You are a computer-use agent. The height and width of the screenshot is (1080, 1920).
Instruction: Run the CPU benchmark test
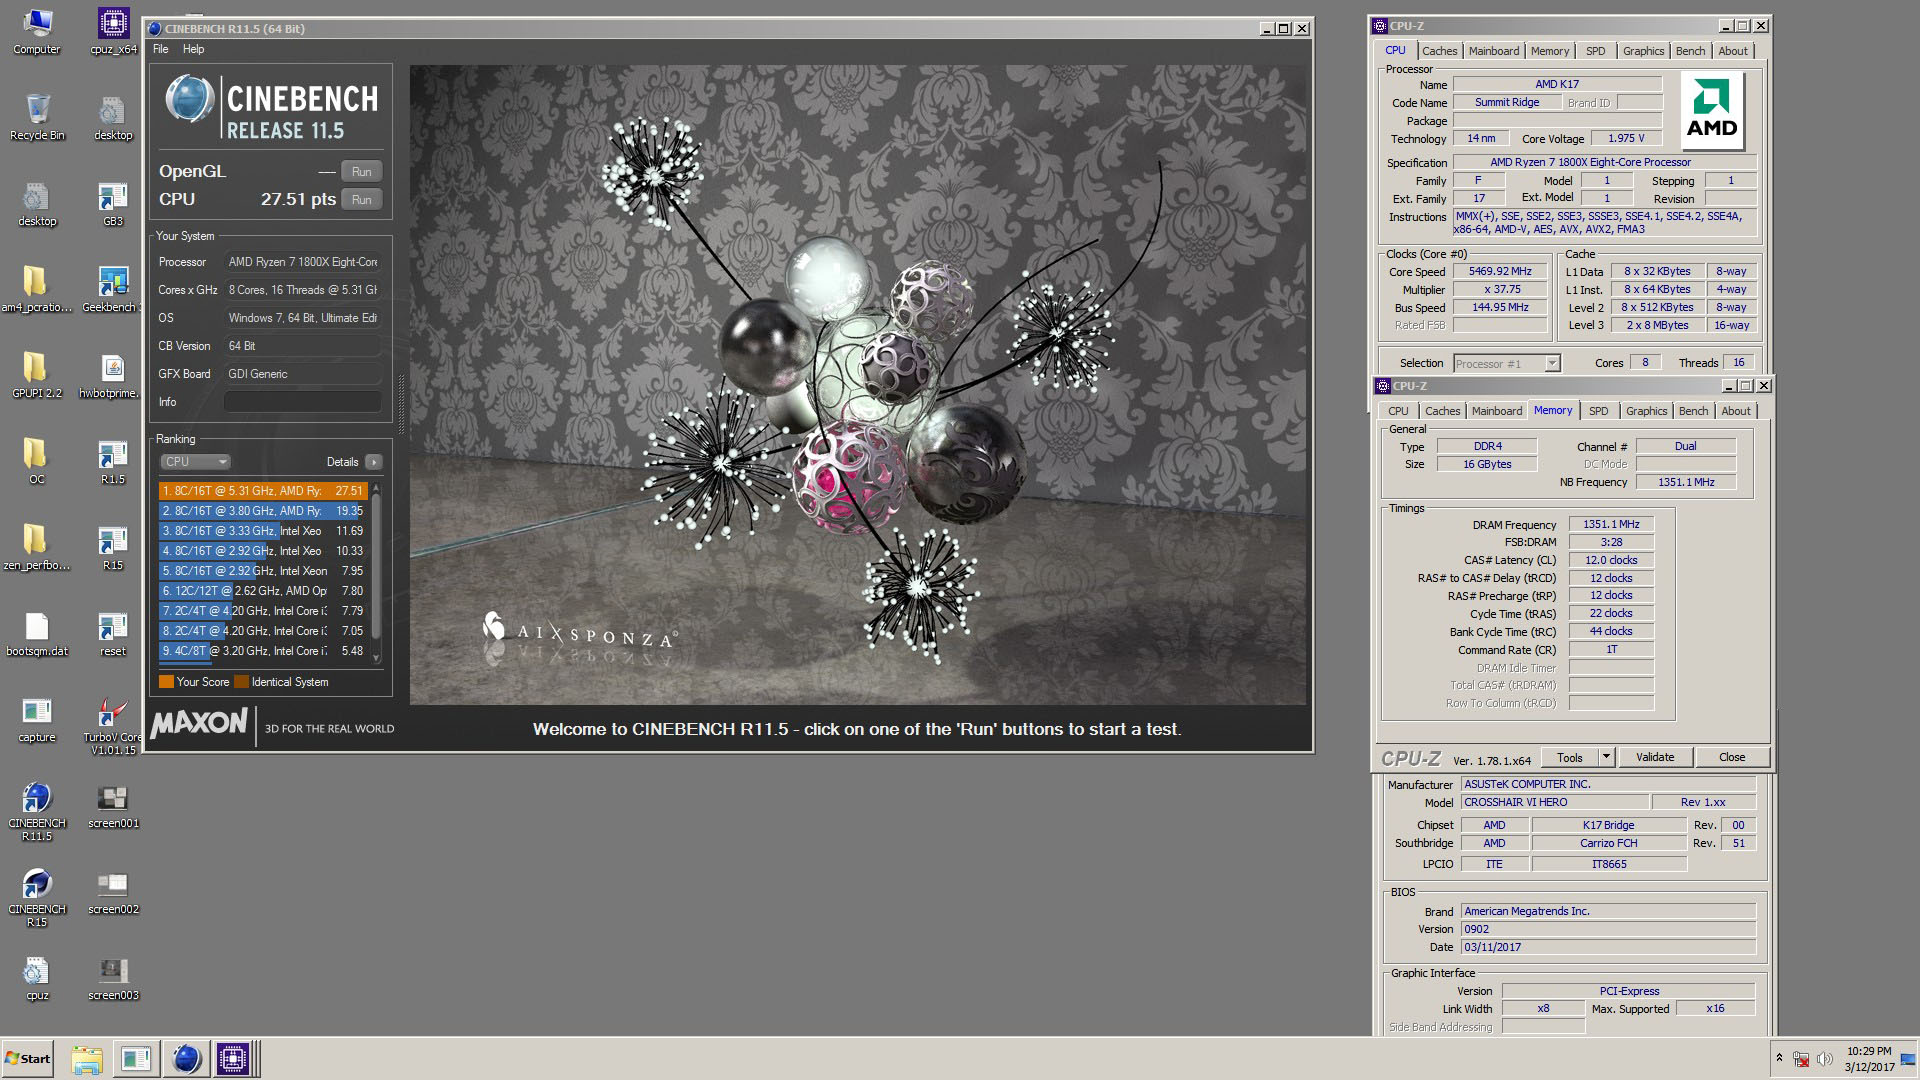pos(362,199)
